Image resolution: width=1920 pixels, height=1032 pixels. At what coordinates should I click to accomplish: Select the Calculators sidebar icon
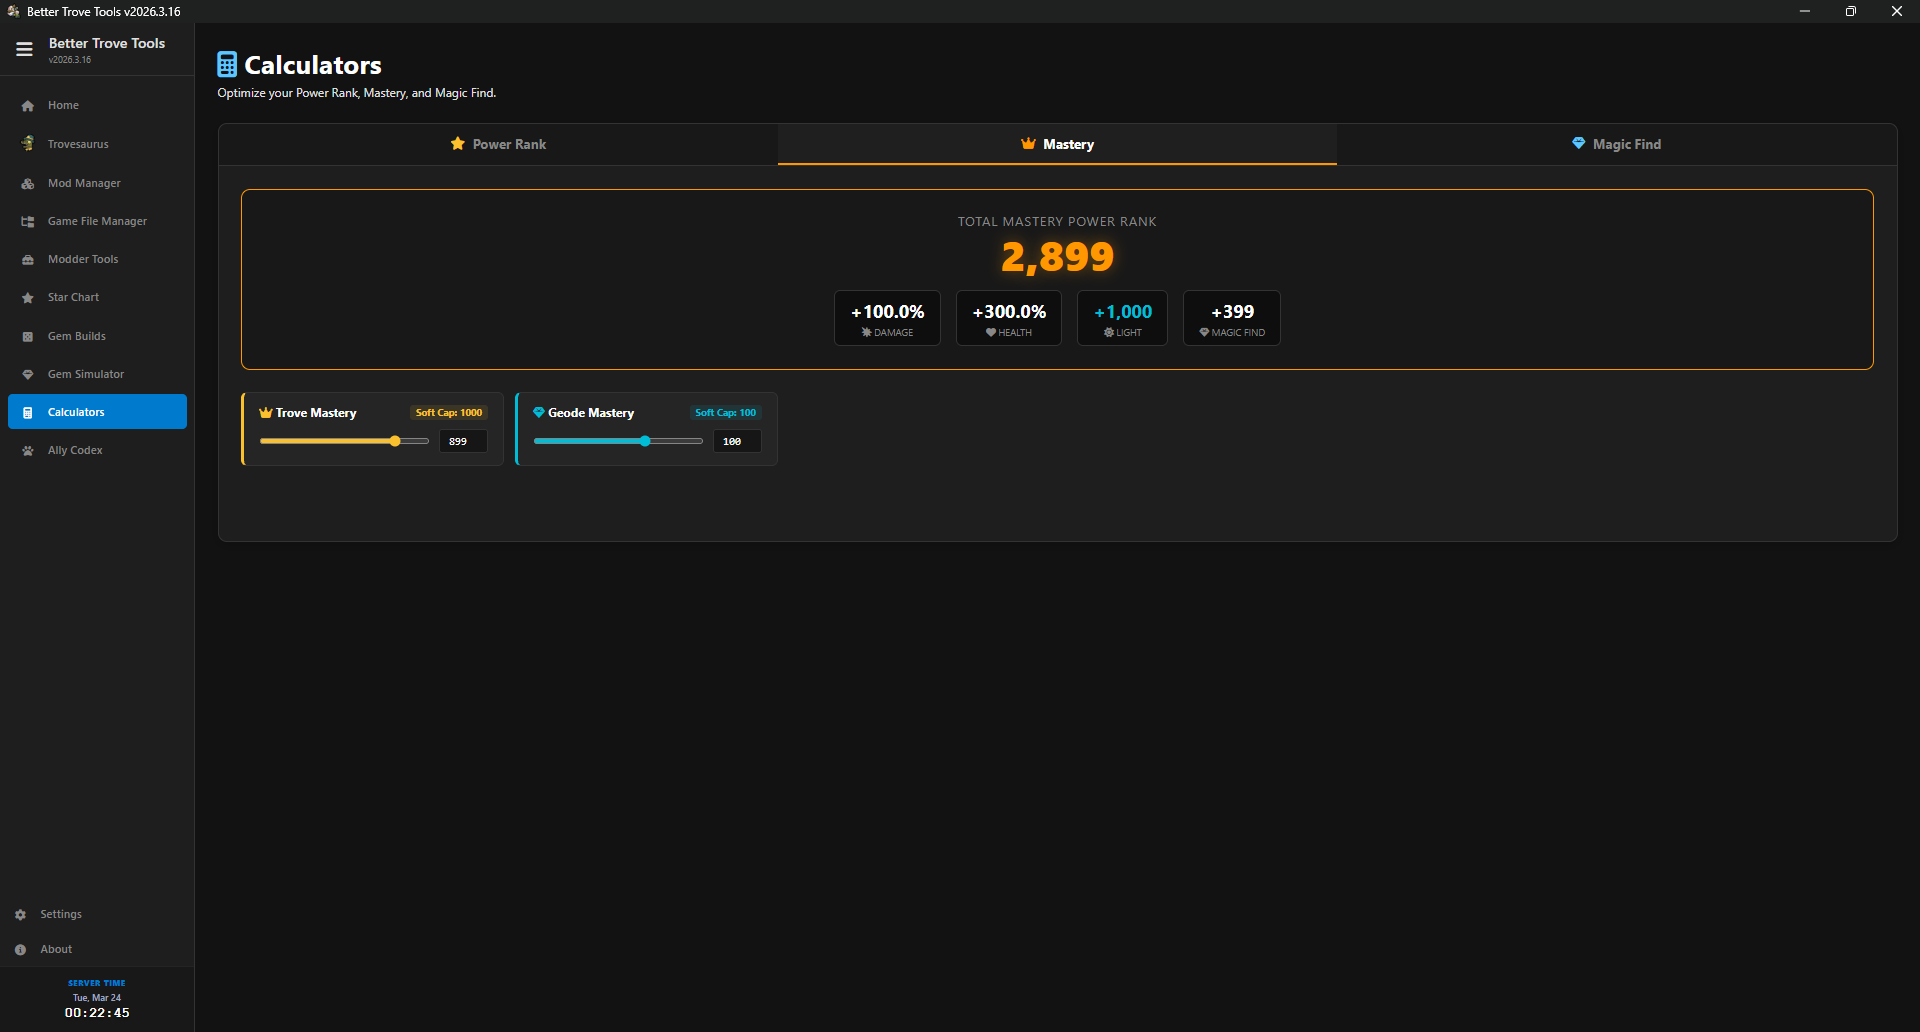click(x=27, y=411)
